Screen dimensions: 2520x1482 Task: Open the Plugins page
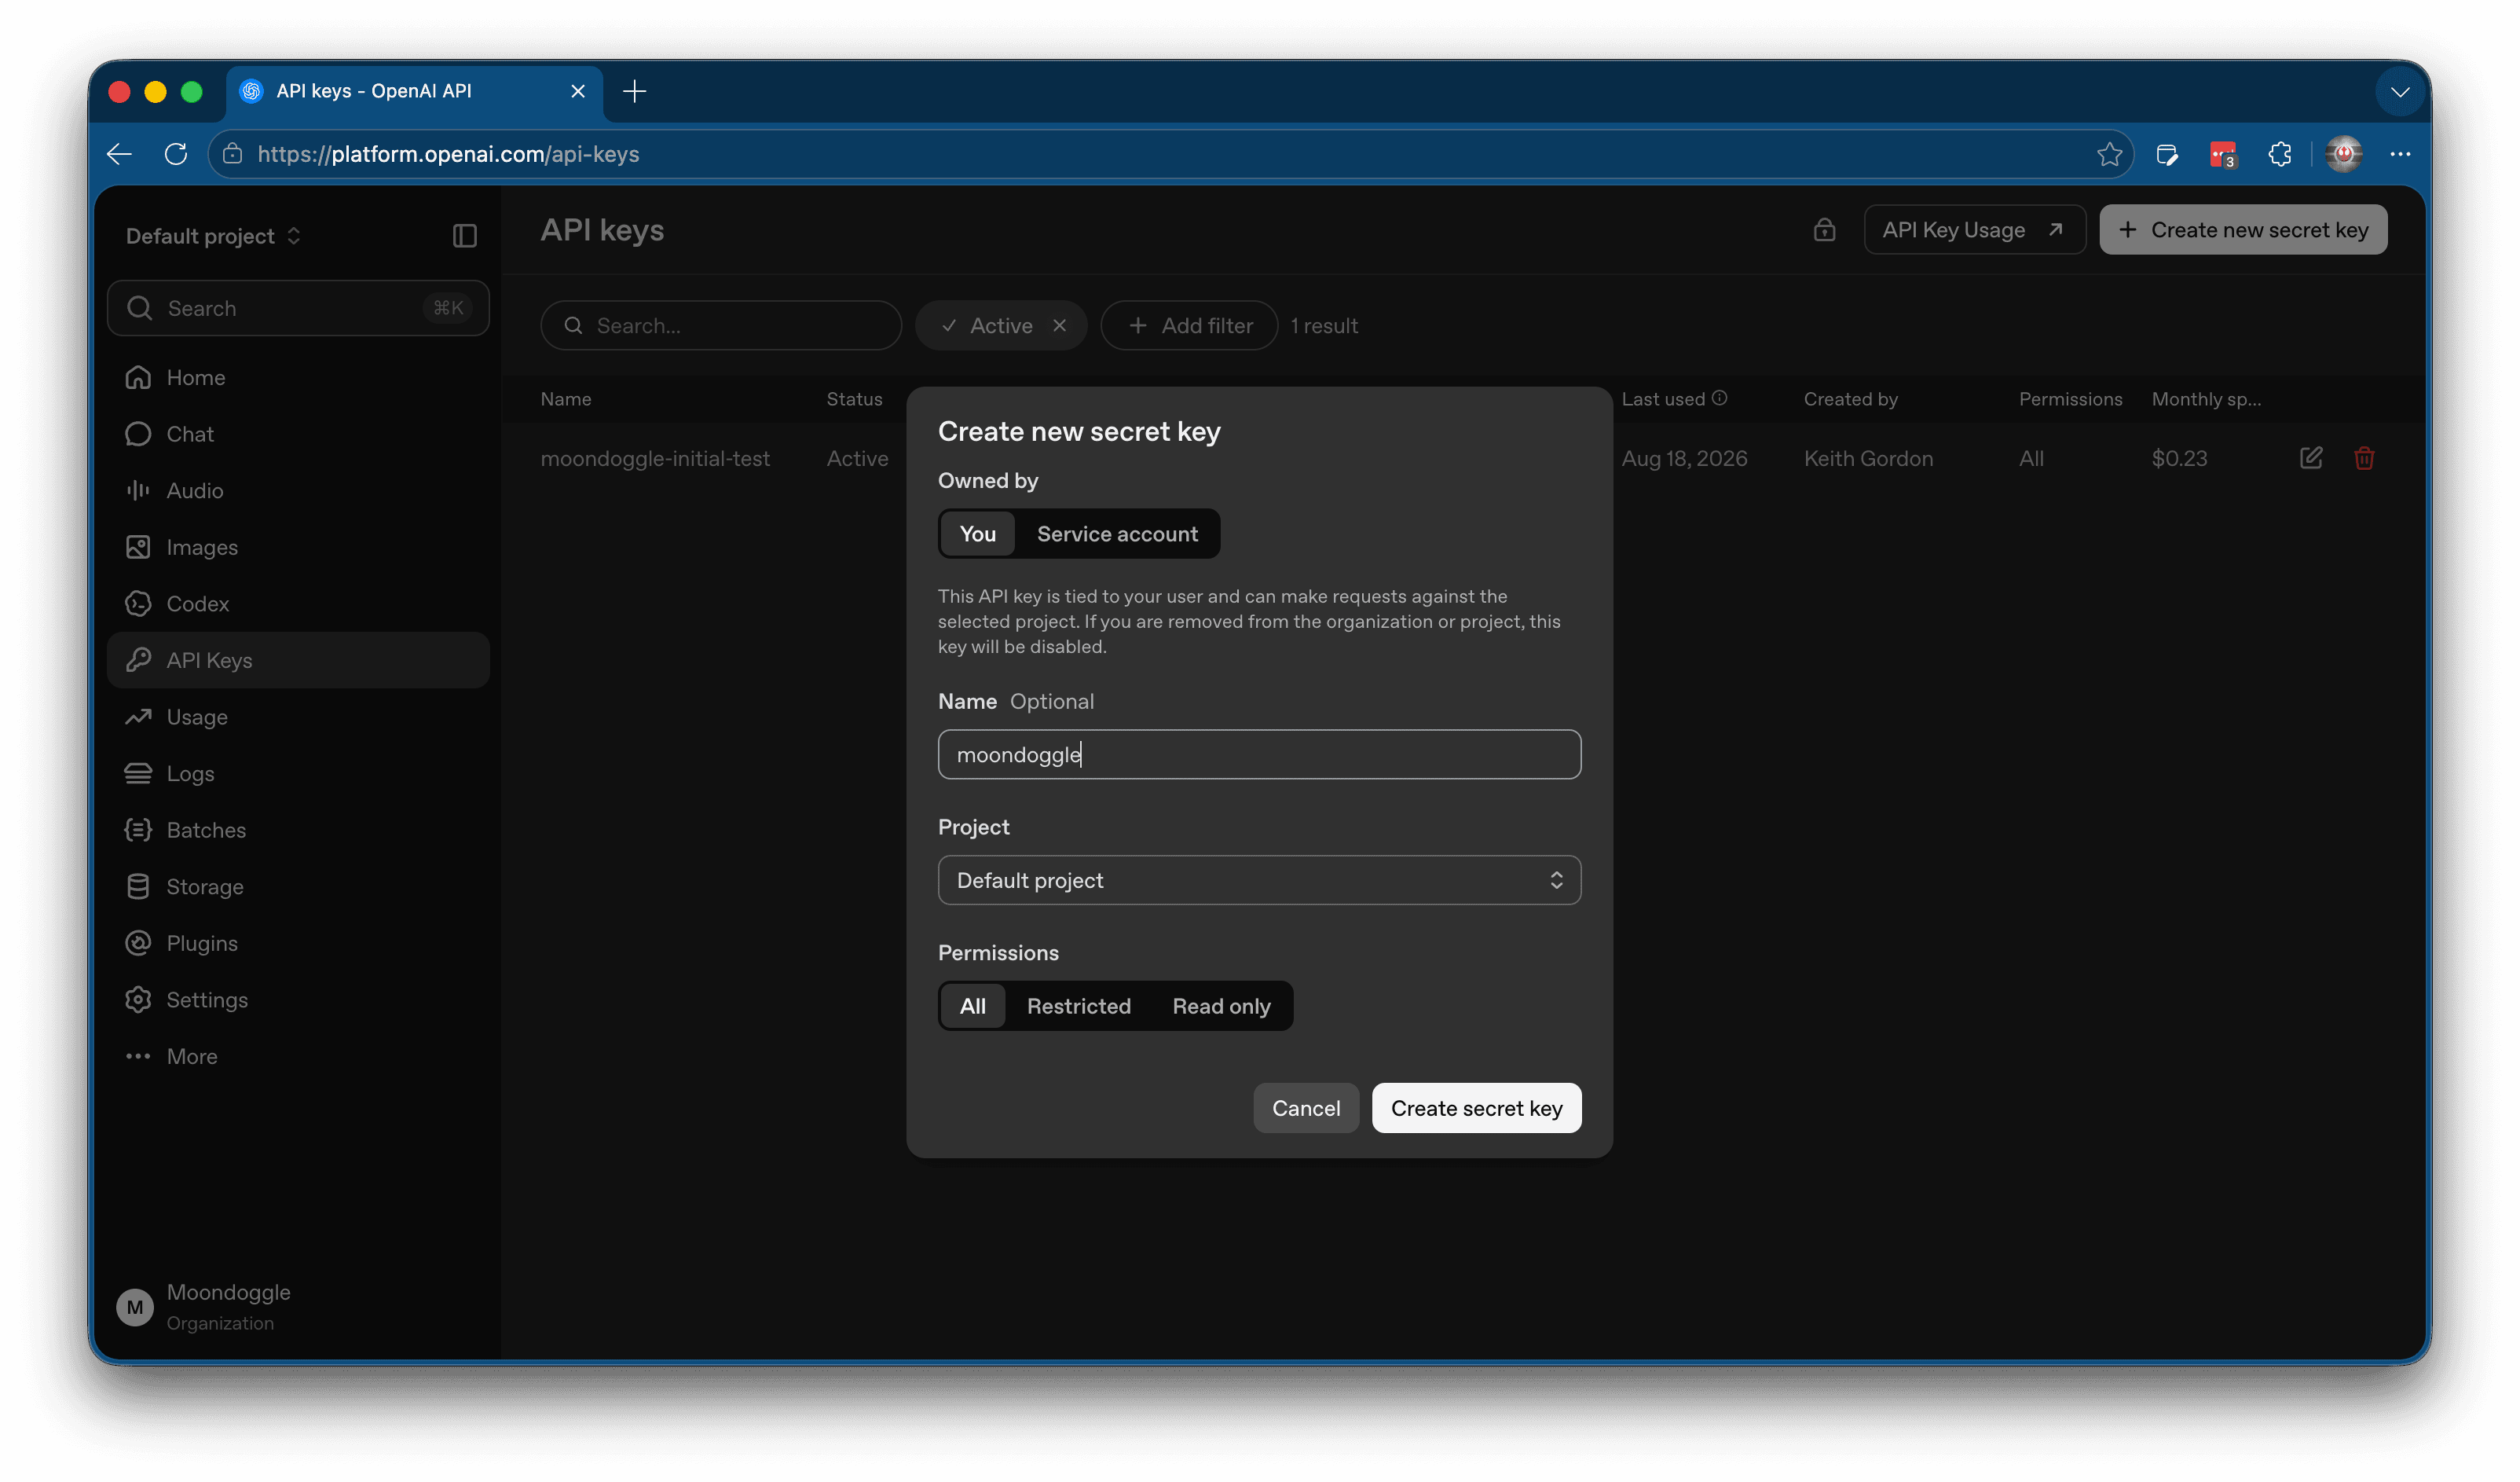(298, 943)
